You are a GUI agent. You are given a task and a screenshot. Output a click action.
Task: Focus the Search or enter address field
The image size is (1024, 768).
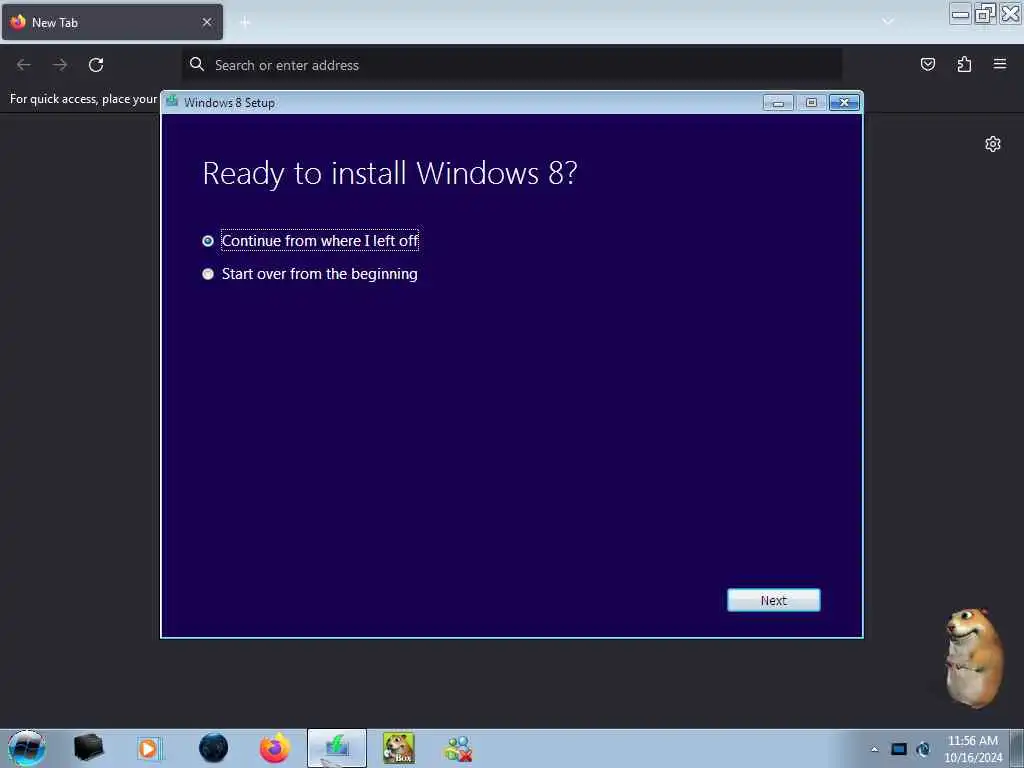(511, 65)
